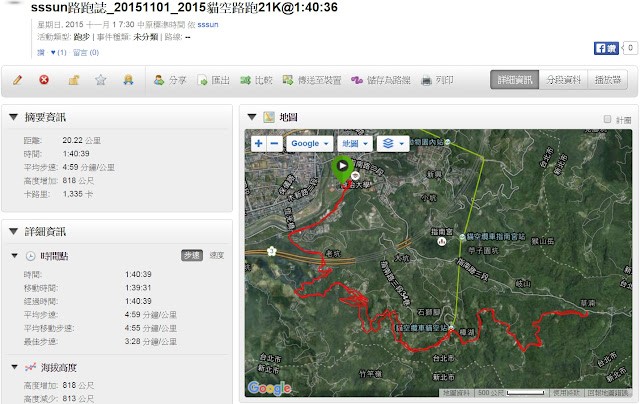
Task: Open the map layers dropdown
Action: coord(393,144)
